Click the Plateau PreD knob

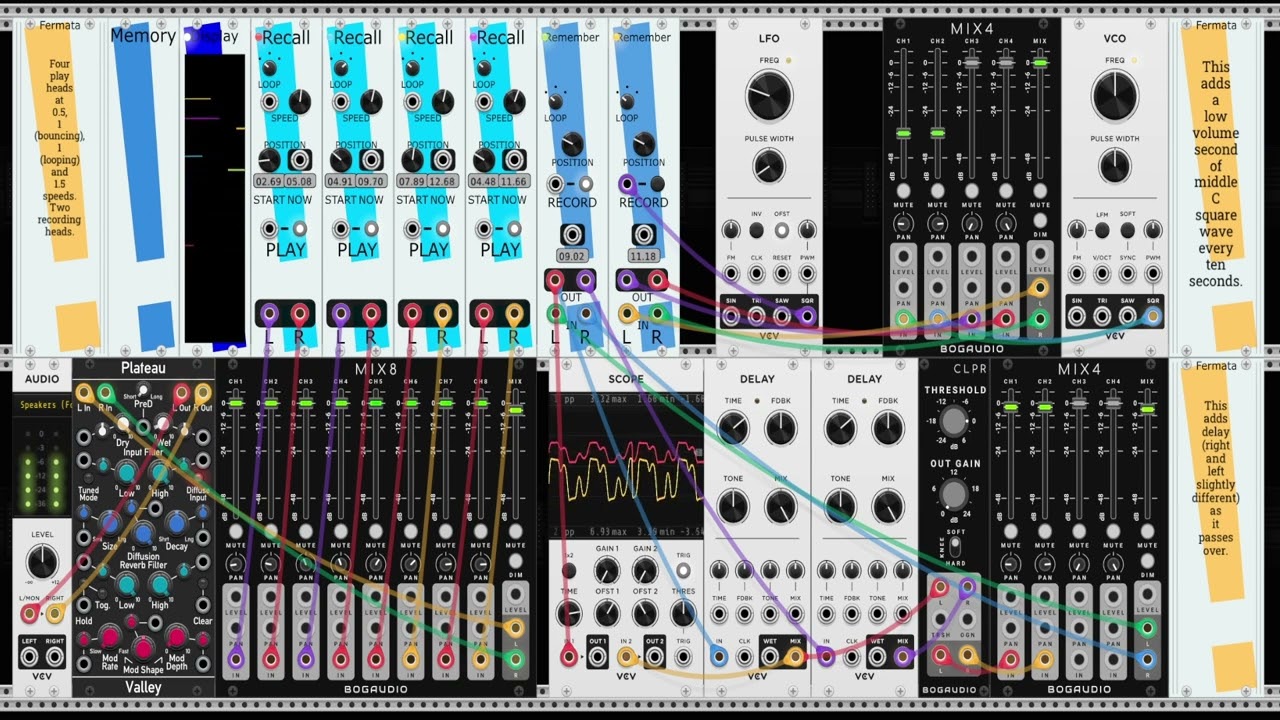[x=143, y=391]
